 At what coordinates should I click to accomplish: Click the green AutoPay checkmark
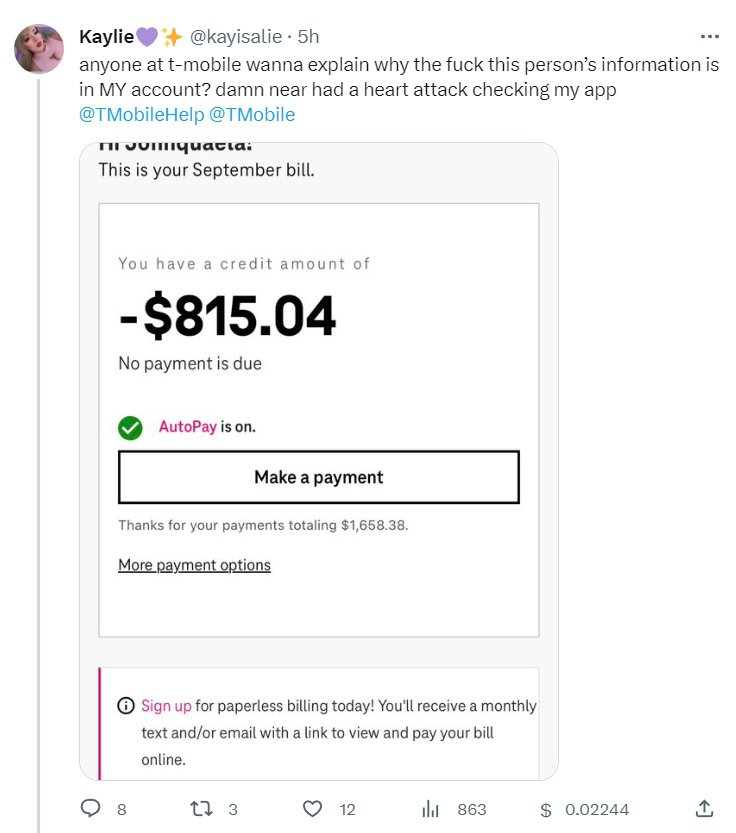pyautogui.click(x=130, y=428)
